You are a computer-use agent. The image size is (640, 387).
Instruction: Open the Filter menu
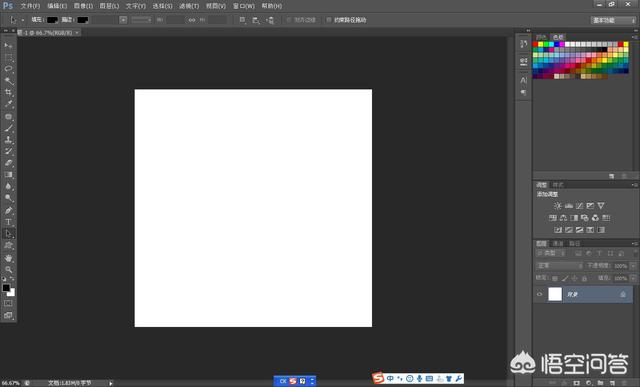(189, 6)
